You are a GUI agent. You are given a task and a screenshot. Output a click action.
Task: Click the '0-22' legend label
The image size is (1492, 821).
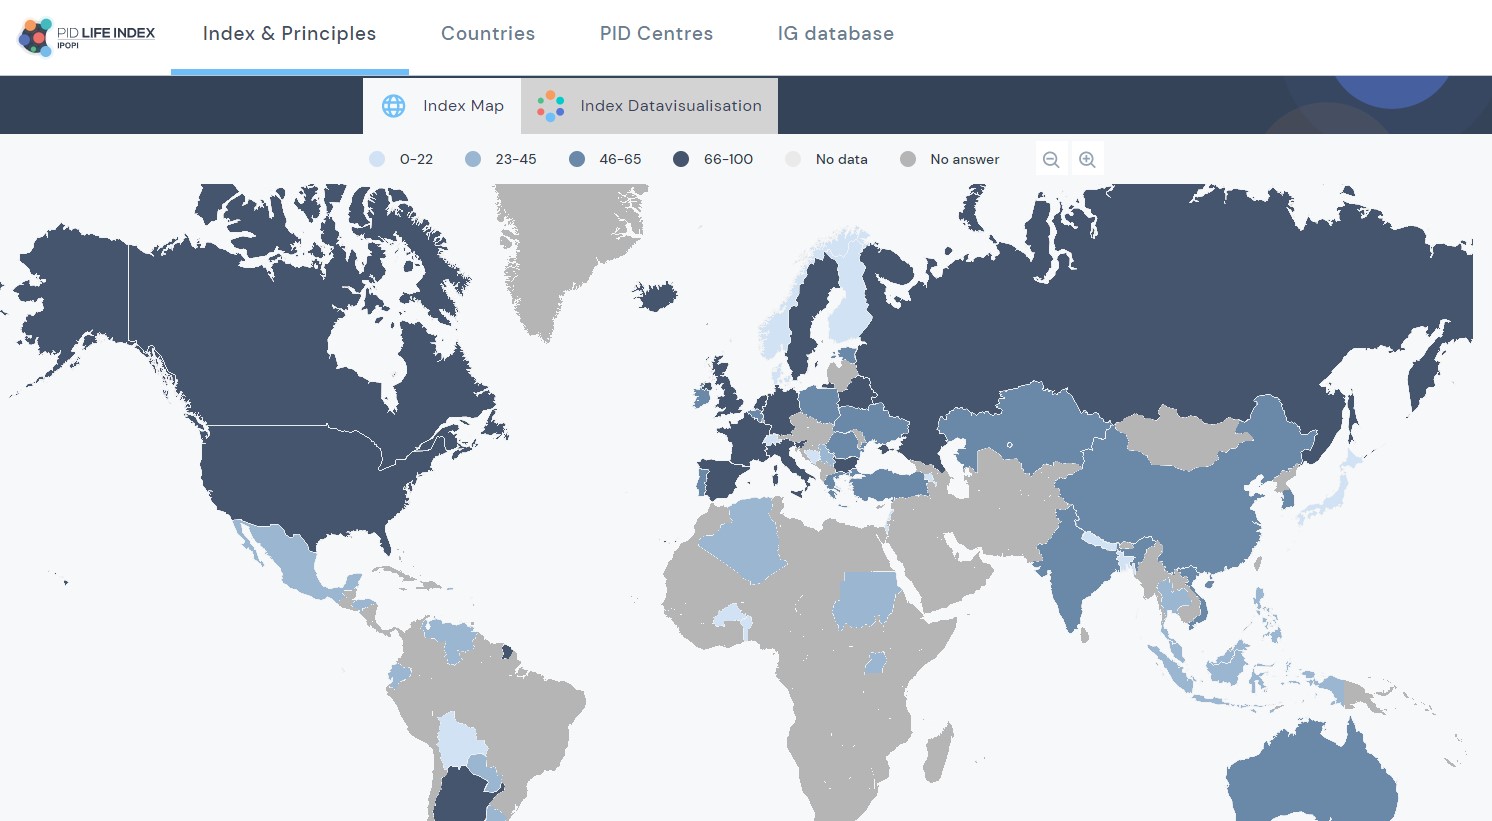tap(416, 159)
